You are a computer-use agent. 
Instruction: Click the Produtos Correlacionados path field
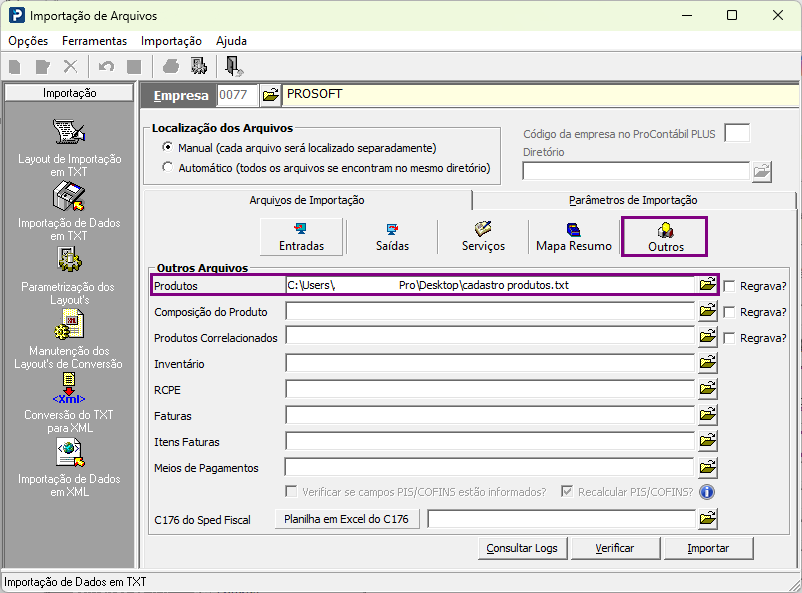coord(491,337)
